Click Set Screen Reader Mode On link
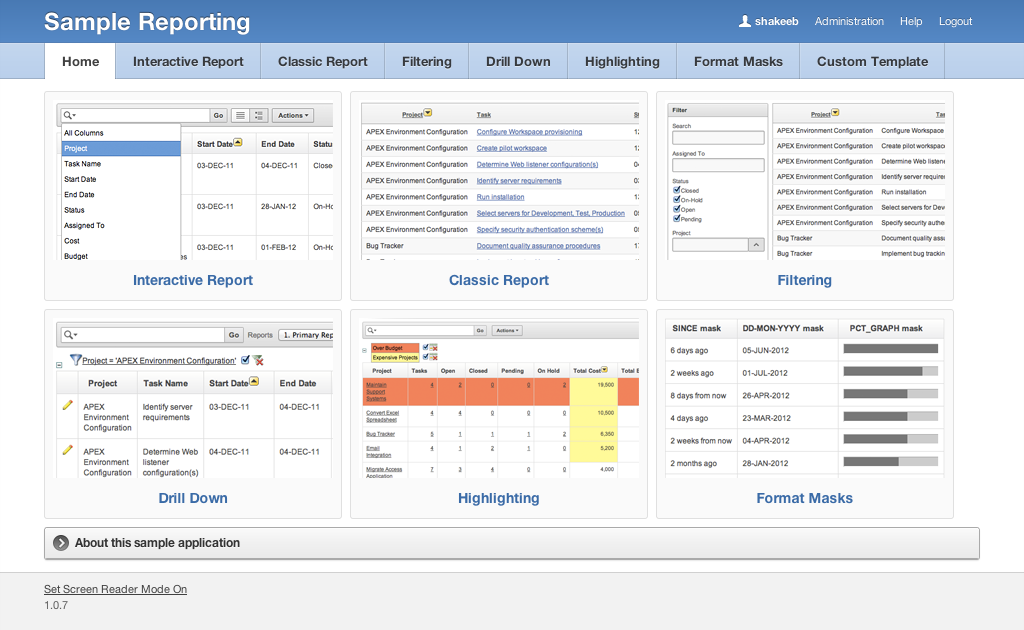The image size is (1024, 630). tap(115, 589)
